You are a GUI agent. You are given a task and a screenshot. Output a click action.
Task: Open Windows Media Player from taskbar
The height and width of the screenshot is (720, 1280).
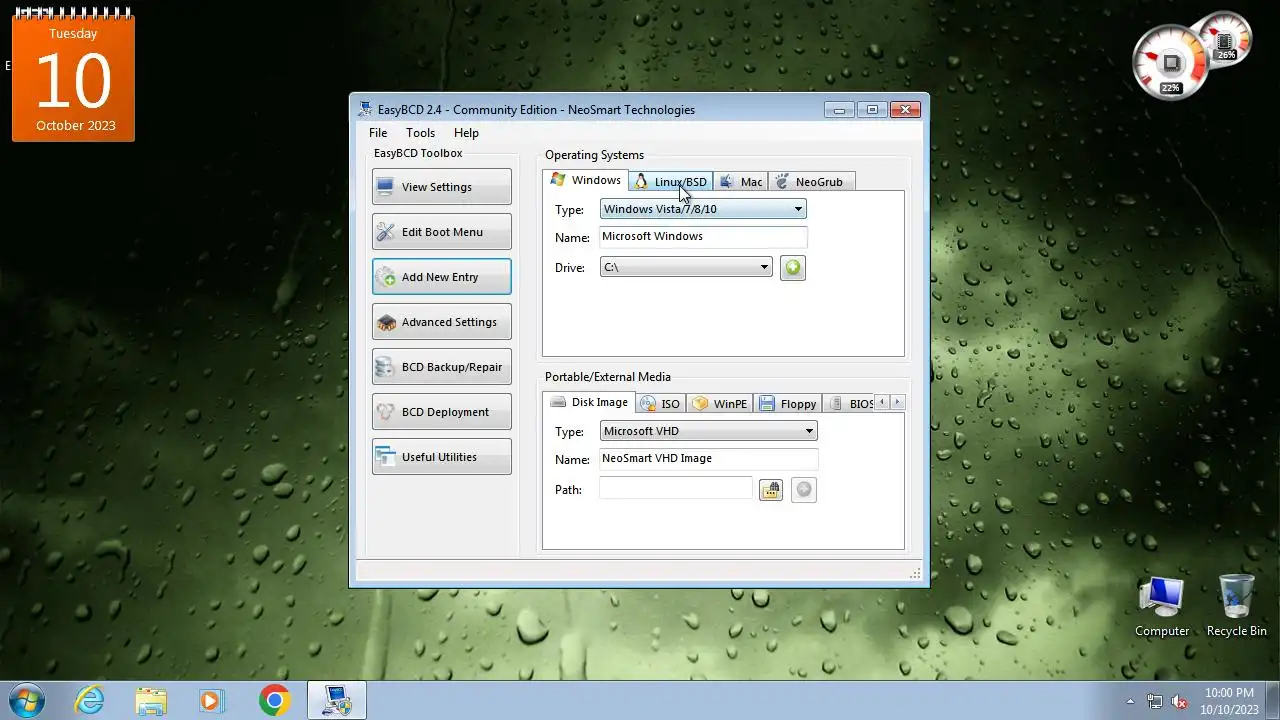pos(211,700)
